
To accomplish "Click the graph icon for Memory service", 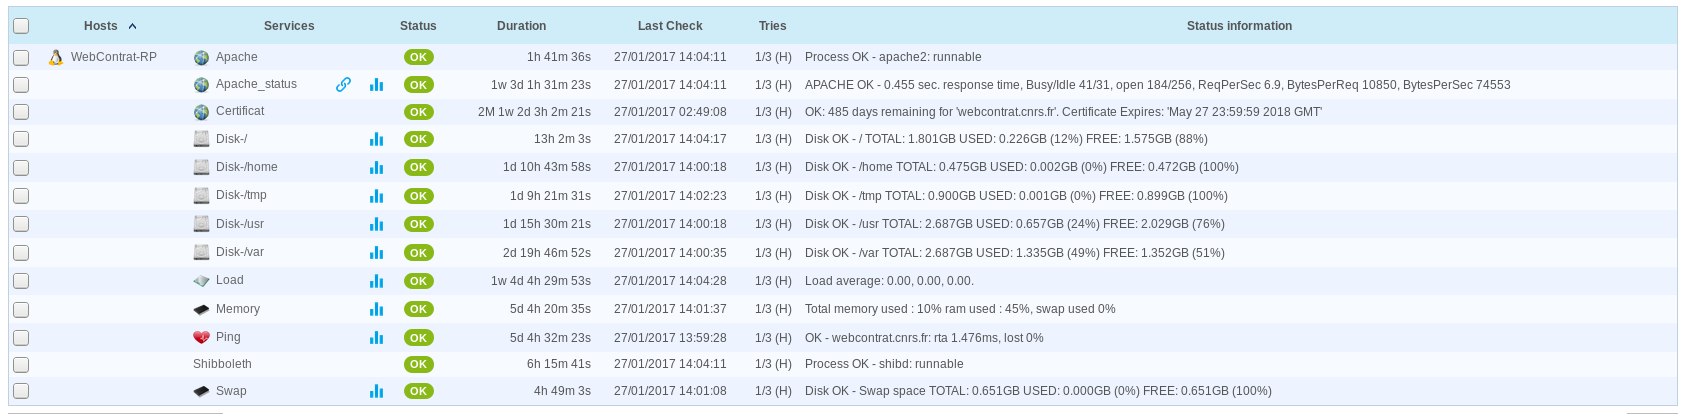I will click(x=376, y=309).
